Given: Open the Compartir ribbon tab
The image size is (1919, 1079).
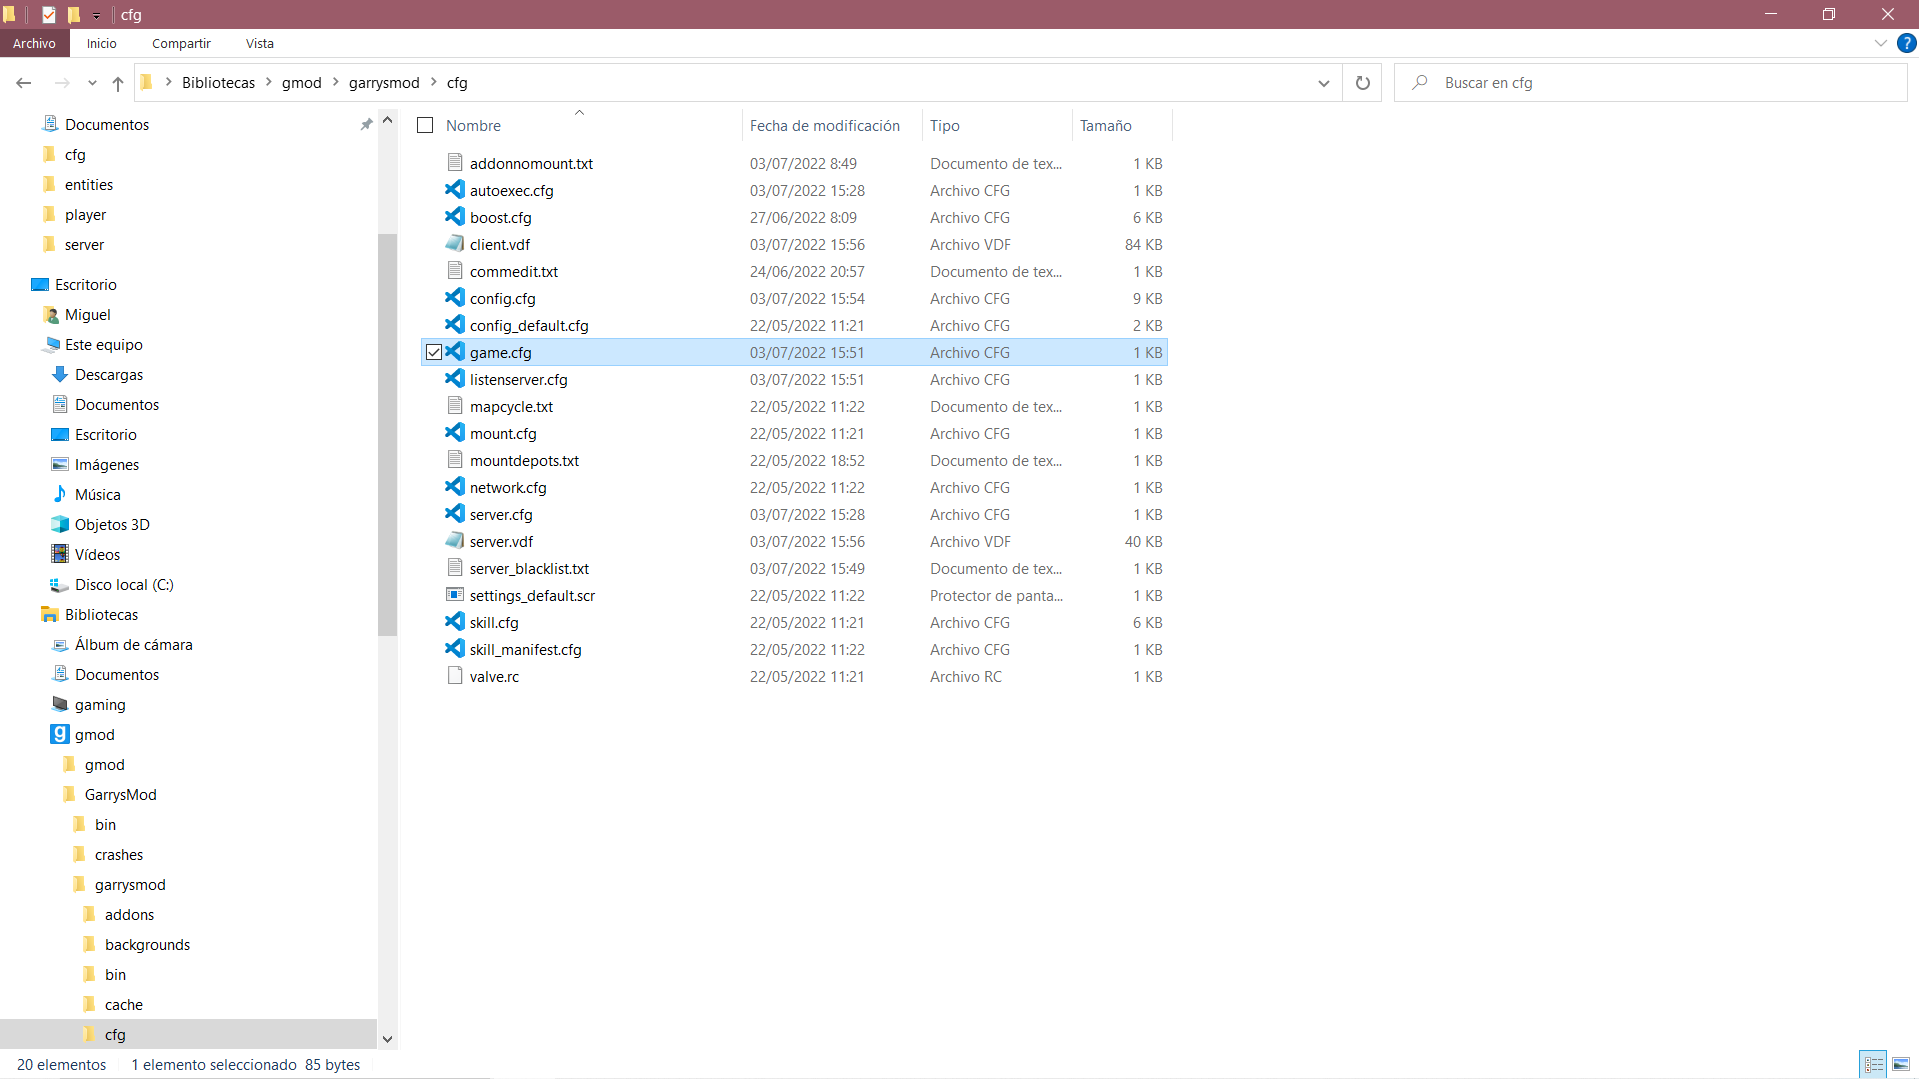Looking at the screenshot, I should tap(181, 43).
